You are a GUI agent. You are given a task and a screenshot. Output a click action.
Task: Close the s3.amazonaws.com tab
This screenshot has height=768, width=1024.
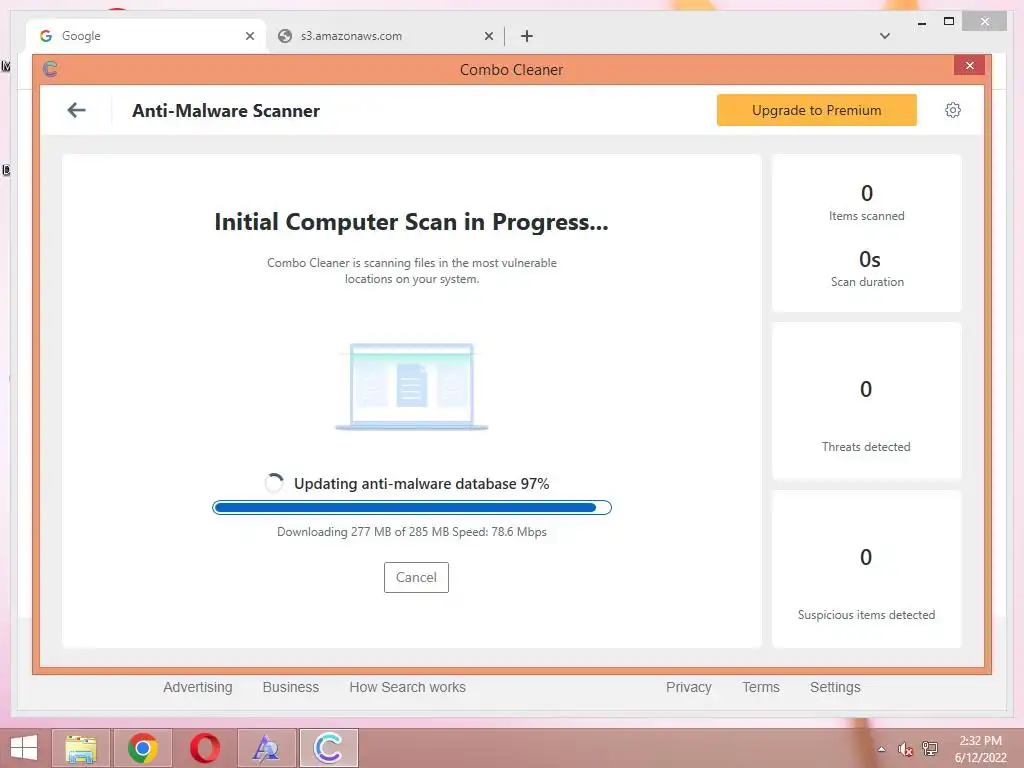pyautogui.click(x=488, y=36)
